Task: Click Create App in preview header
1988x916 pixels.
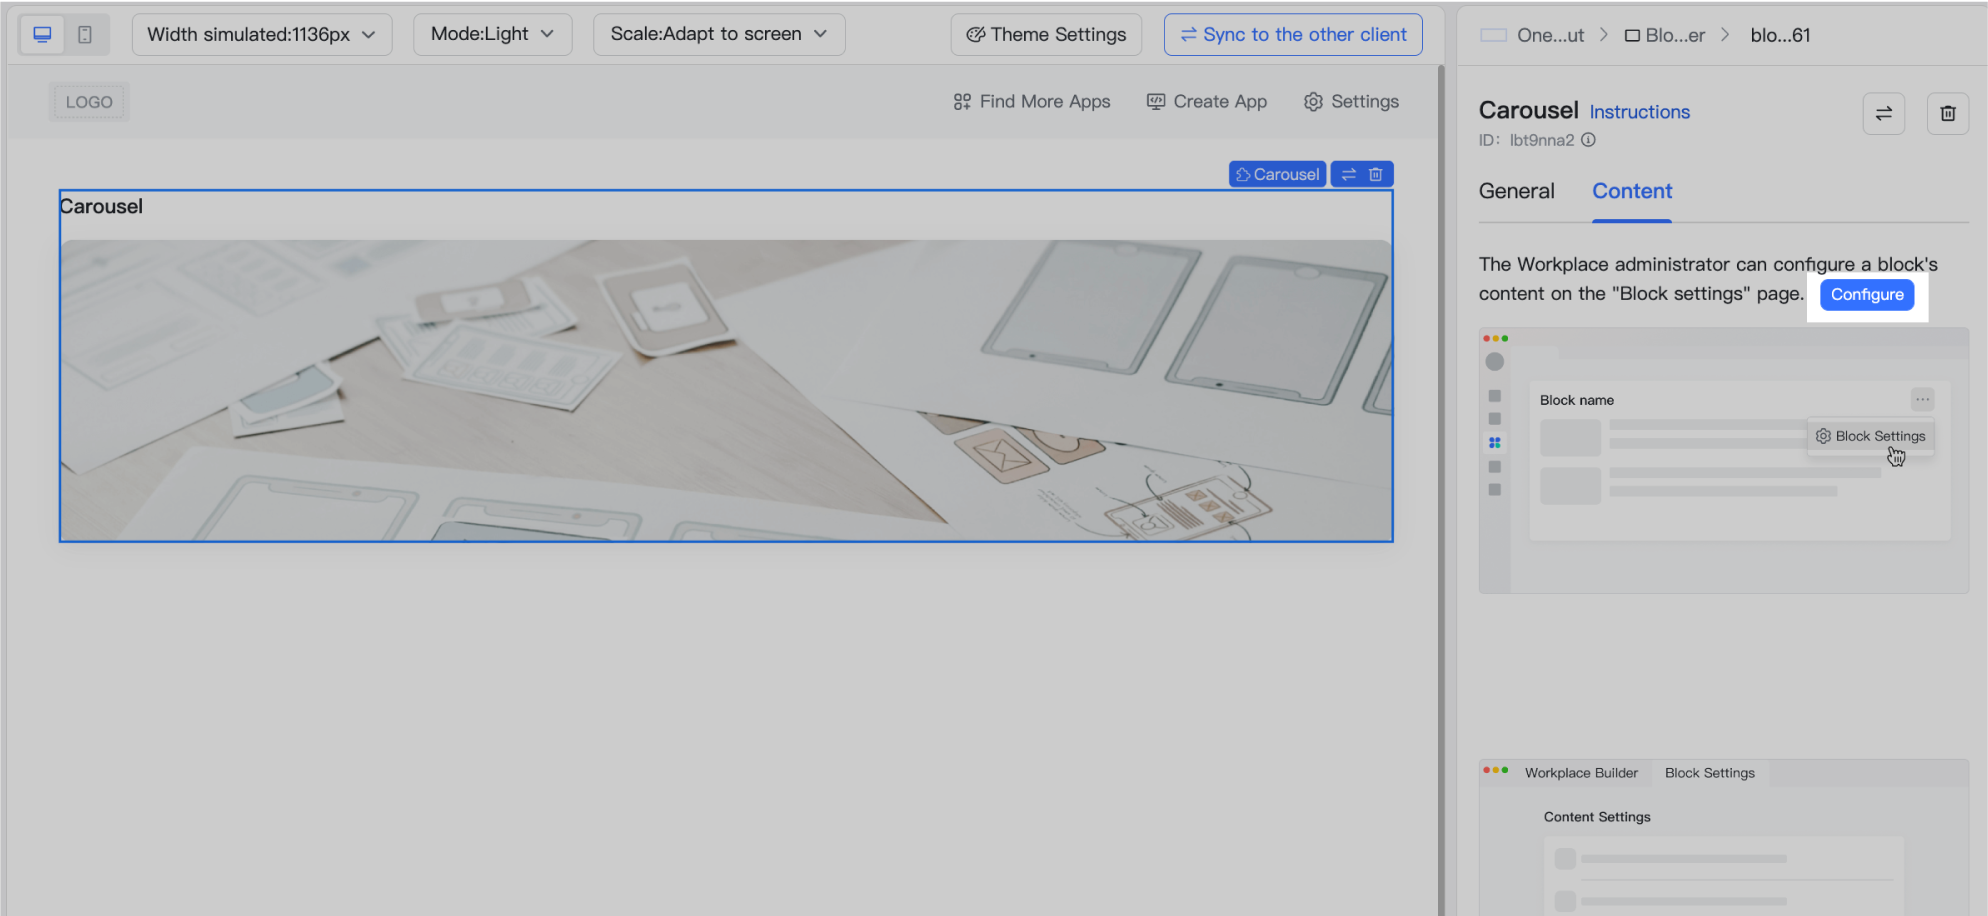Action: point(1207,101)
